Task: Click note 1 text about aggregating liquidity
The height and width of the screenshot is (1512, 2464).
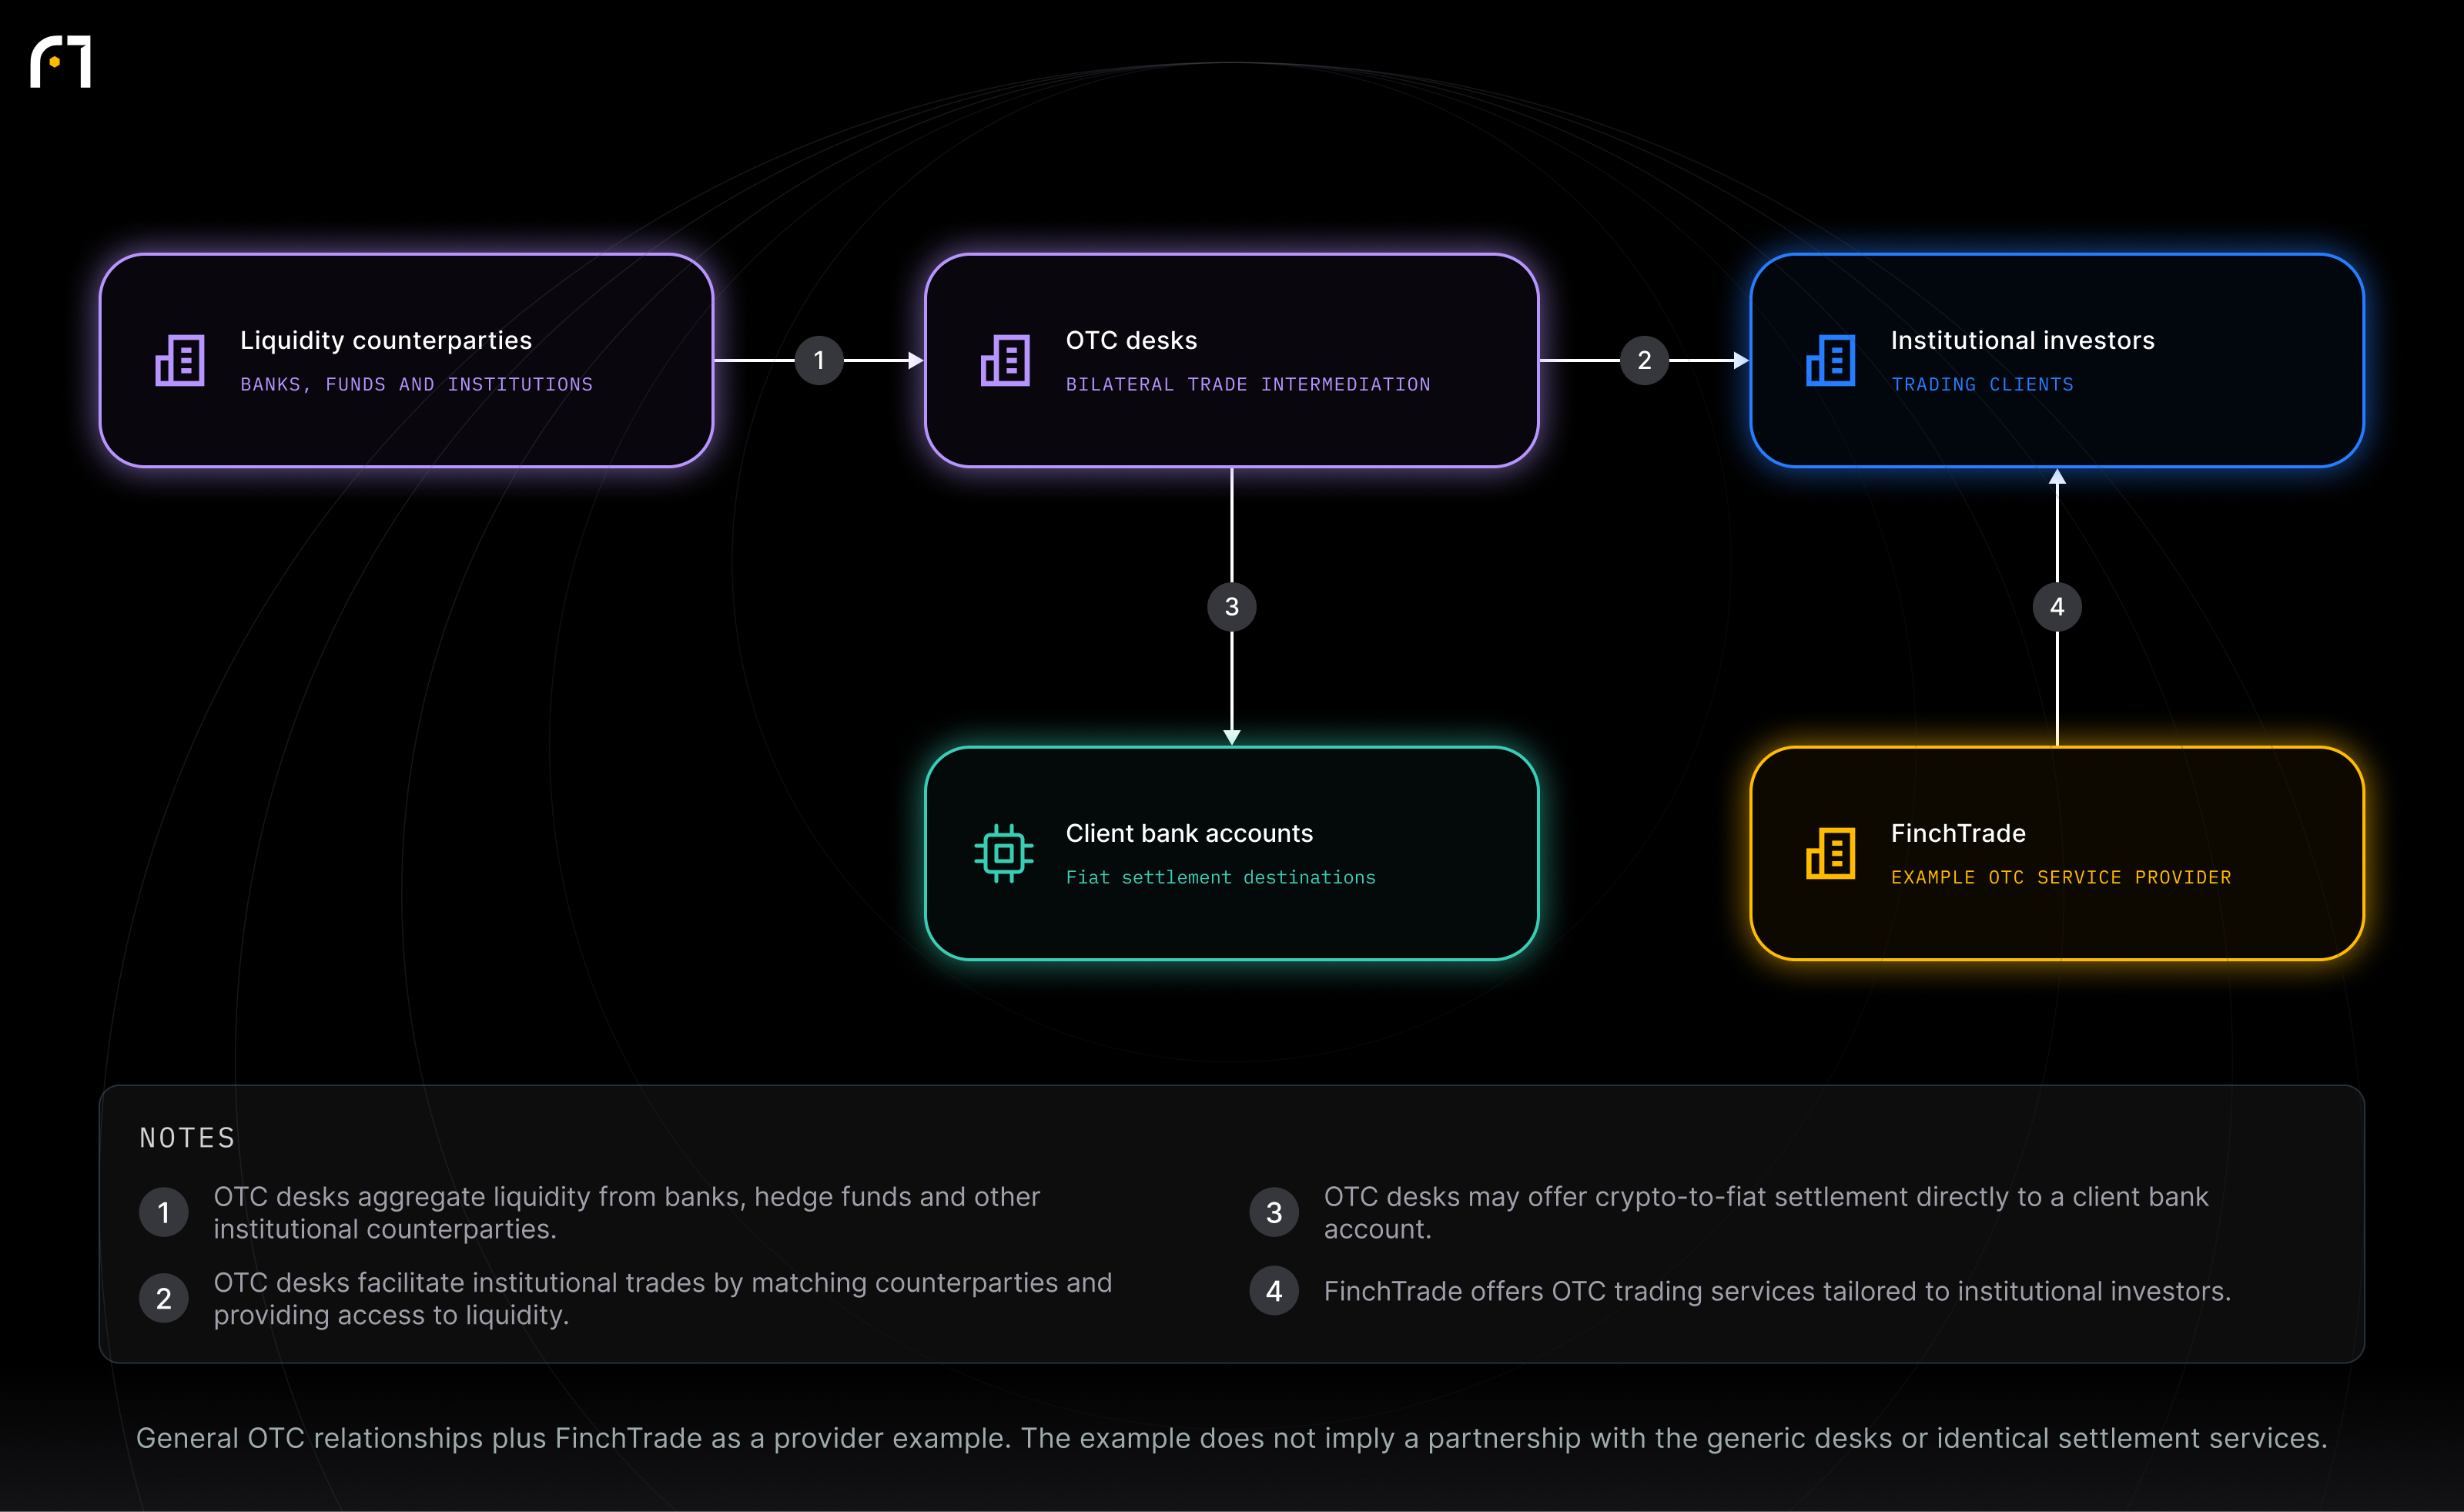Action: [x=626, y=1213]
